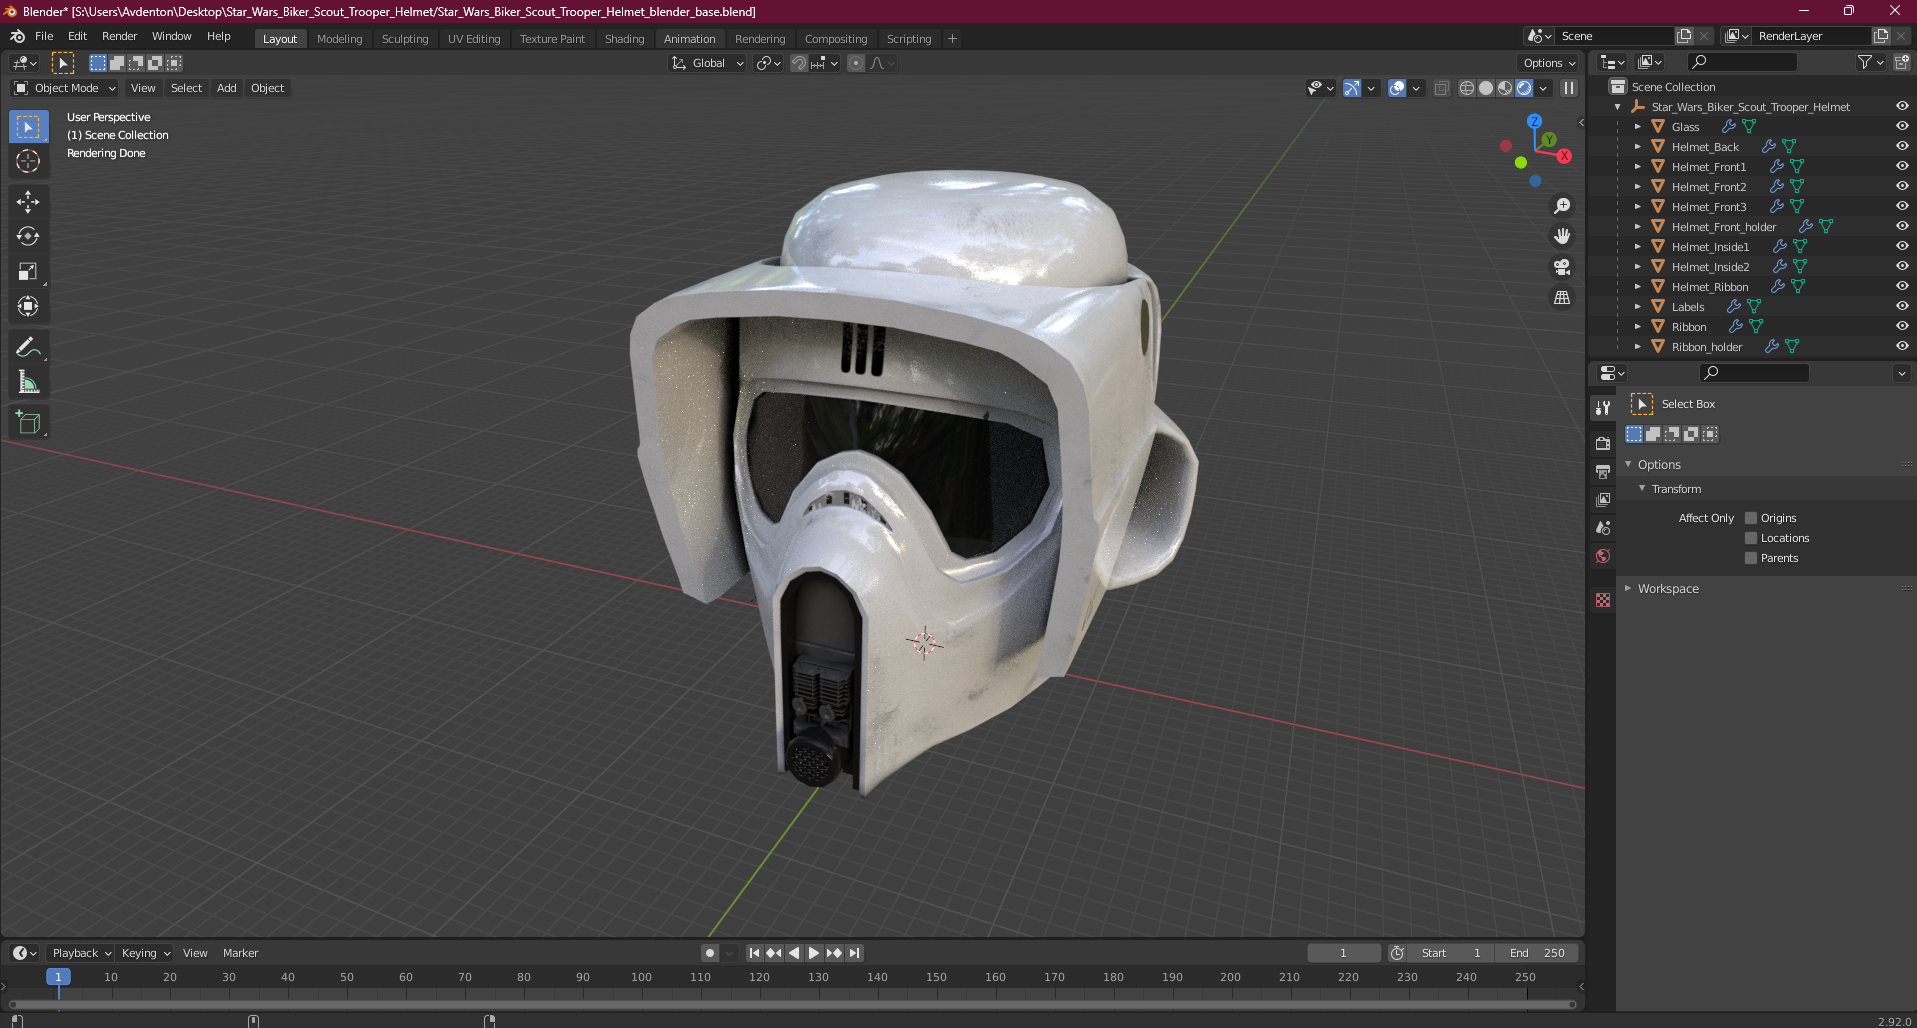Viewport: 1917px width, 1028px height.
Task: Expand the Workspace panel
Action: coord(1628,589)
